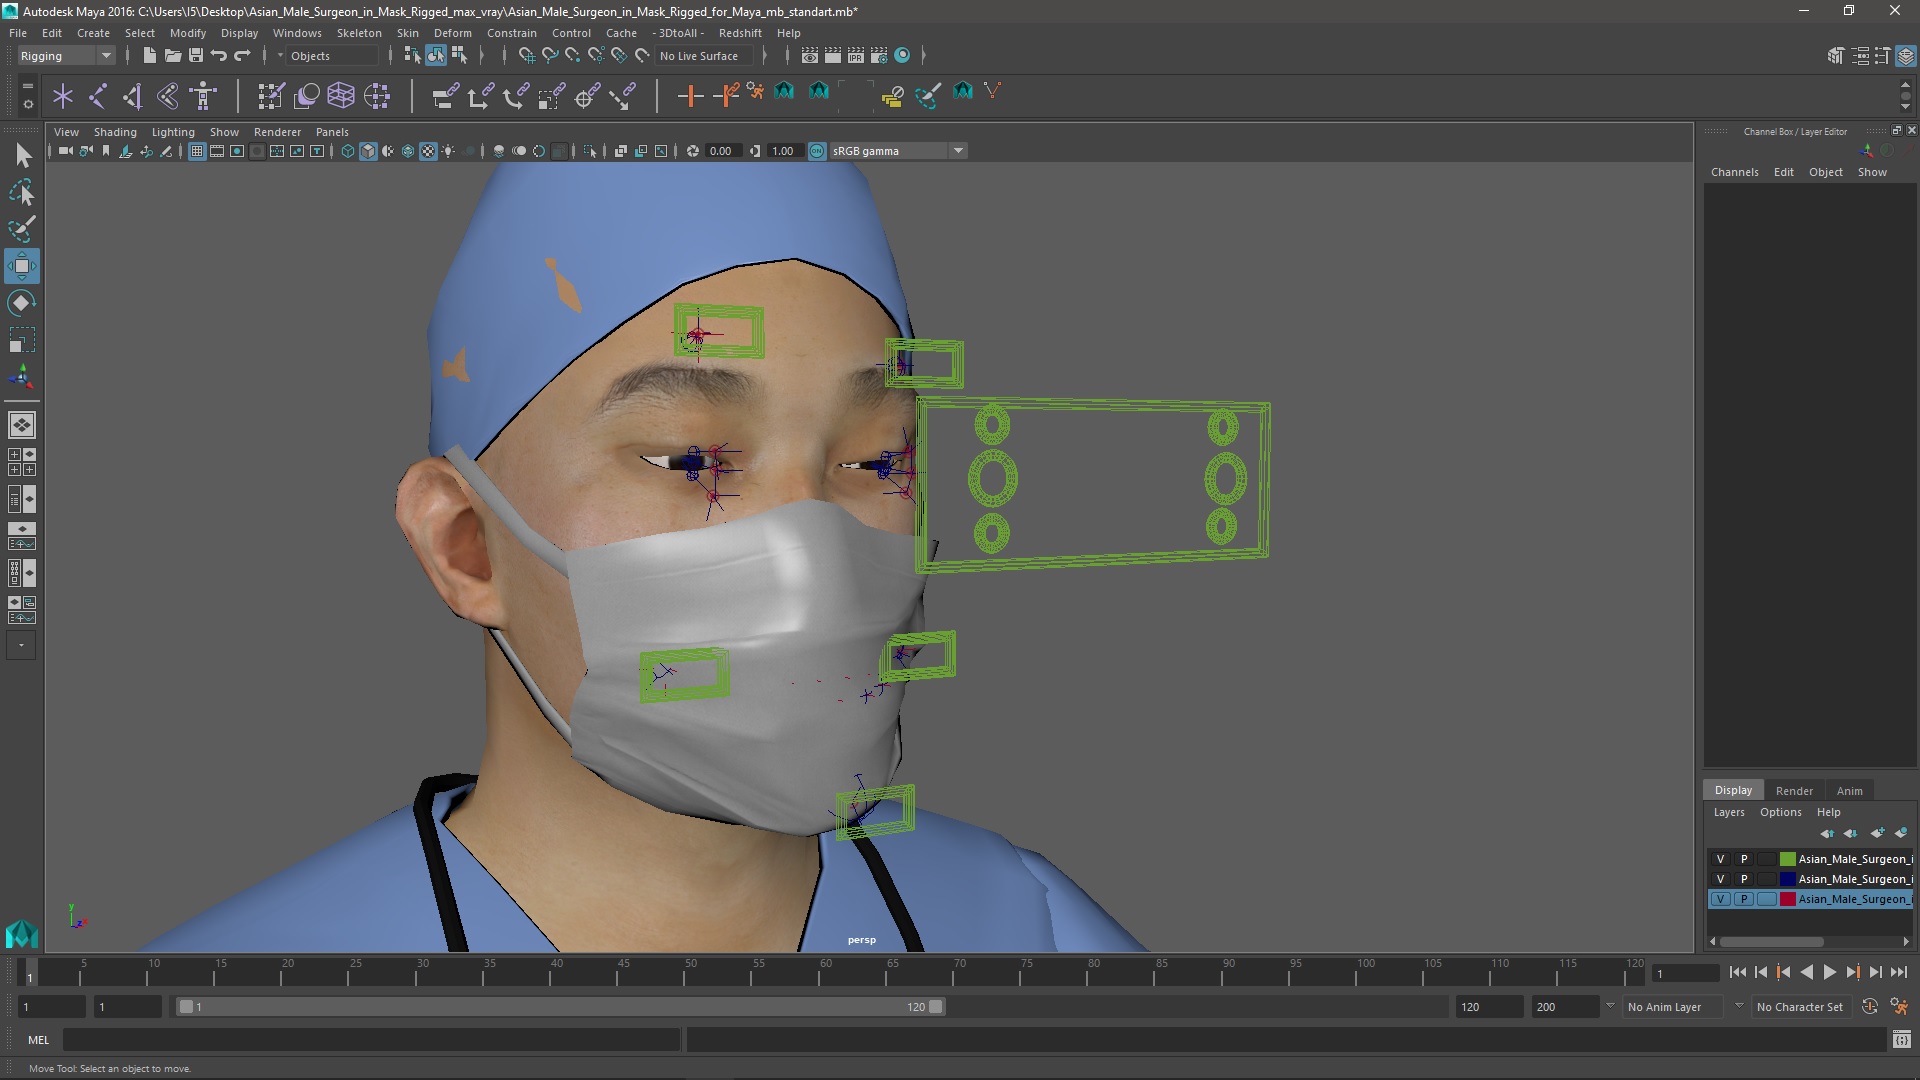Click the Script Editor icon
Viewport: 1920px width, 1080px height.
click(x=1901, y=1040)
